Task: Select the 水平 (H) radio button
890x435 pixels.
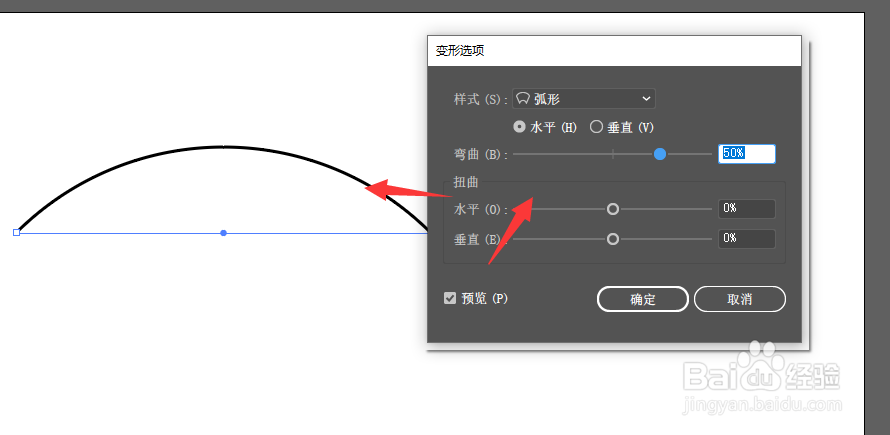Action: pos(519,127)
